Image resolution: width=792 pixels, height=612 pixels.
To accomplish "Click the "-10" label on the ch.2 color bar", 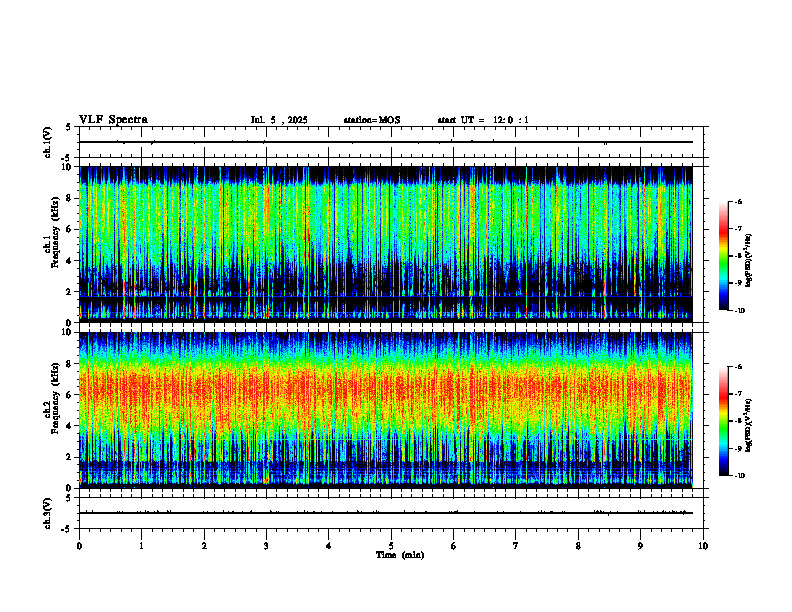I will pos(740,475).
